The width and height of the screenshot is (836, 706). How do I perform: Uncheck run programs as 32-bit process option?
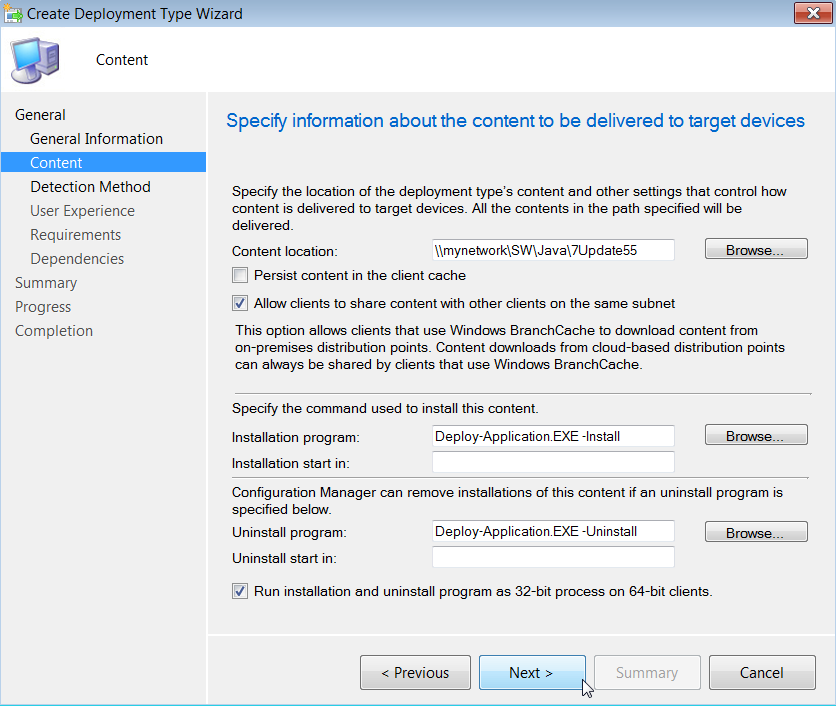point(239,591)
